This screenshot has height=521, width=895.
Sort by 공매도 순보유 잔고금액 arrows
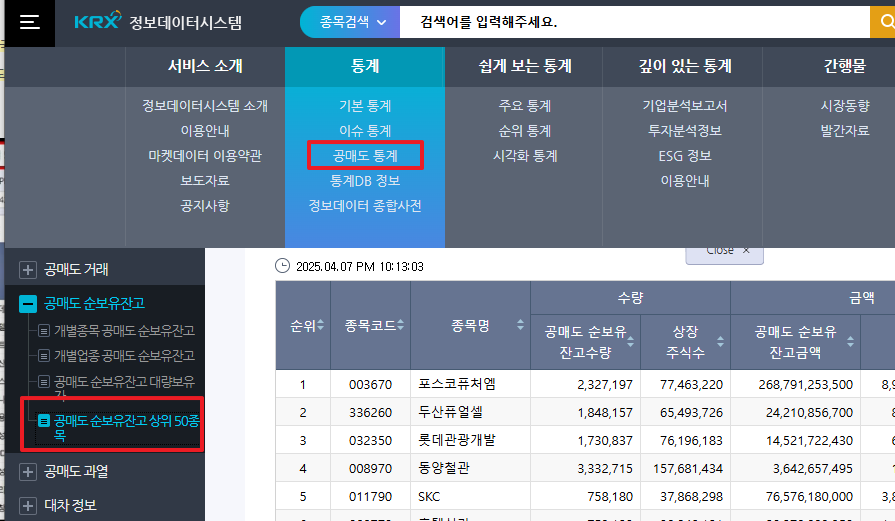click(850, 342)
